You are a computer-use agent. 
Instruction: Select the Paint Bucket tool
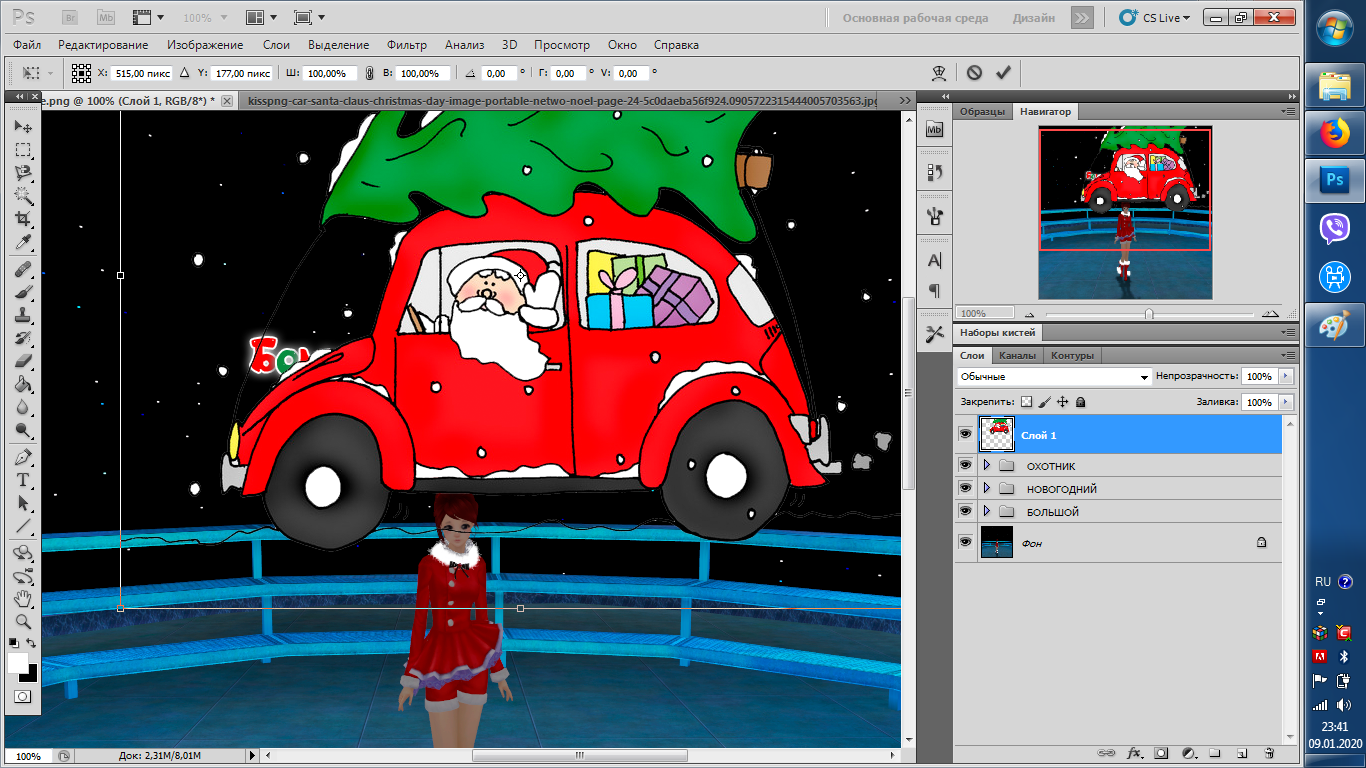tap(22, 385)
